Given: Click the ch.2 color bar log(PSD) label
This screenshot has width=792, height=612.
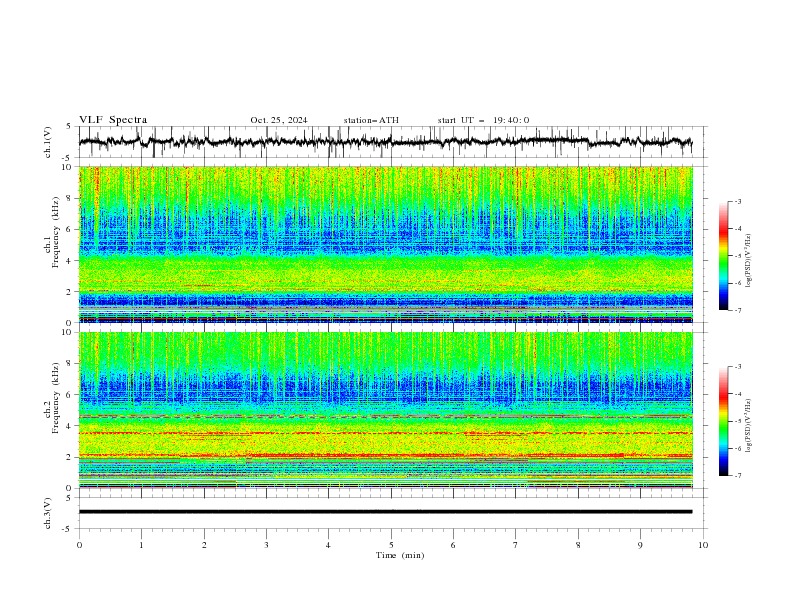Looking at the screenshot, I should 749,425.
